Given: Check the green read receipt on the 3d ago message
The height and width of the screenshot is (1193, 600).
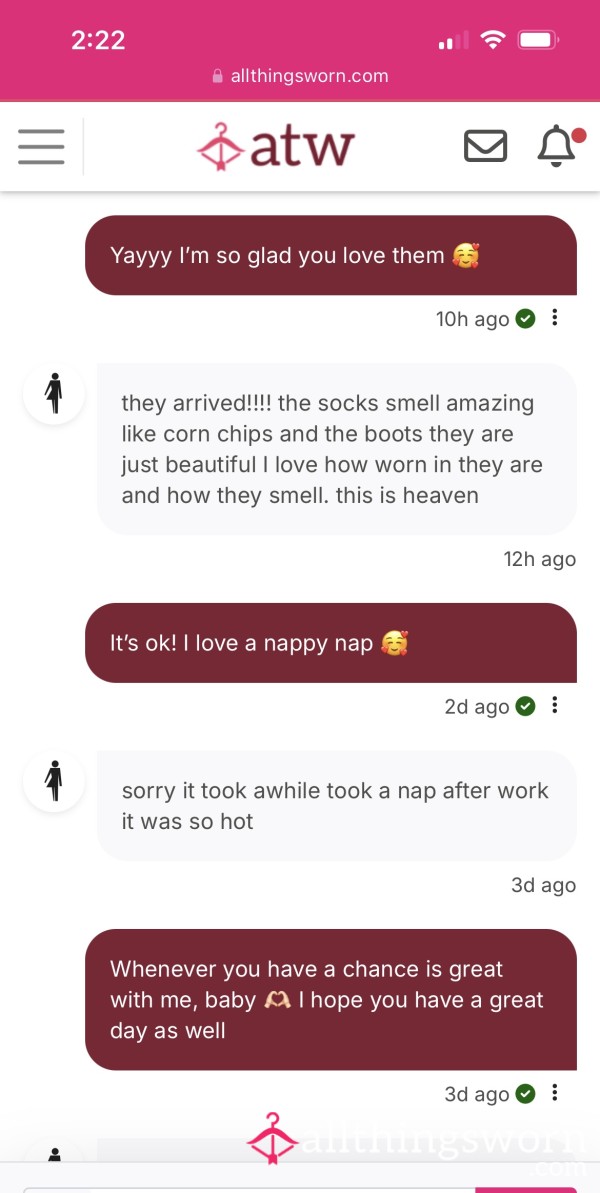Looking at the screenshot, I should [525, 1094].
